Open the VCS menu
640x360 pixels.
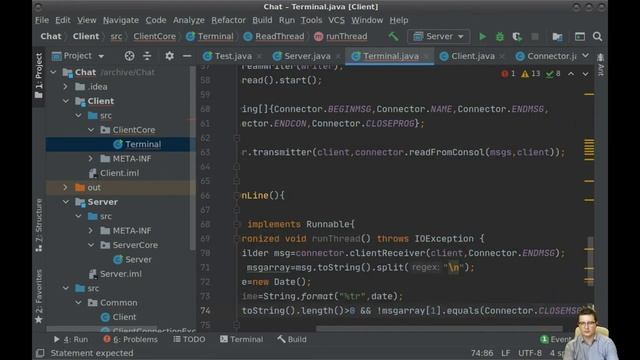click(336, 20)
